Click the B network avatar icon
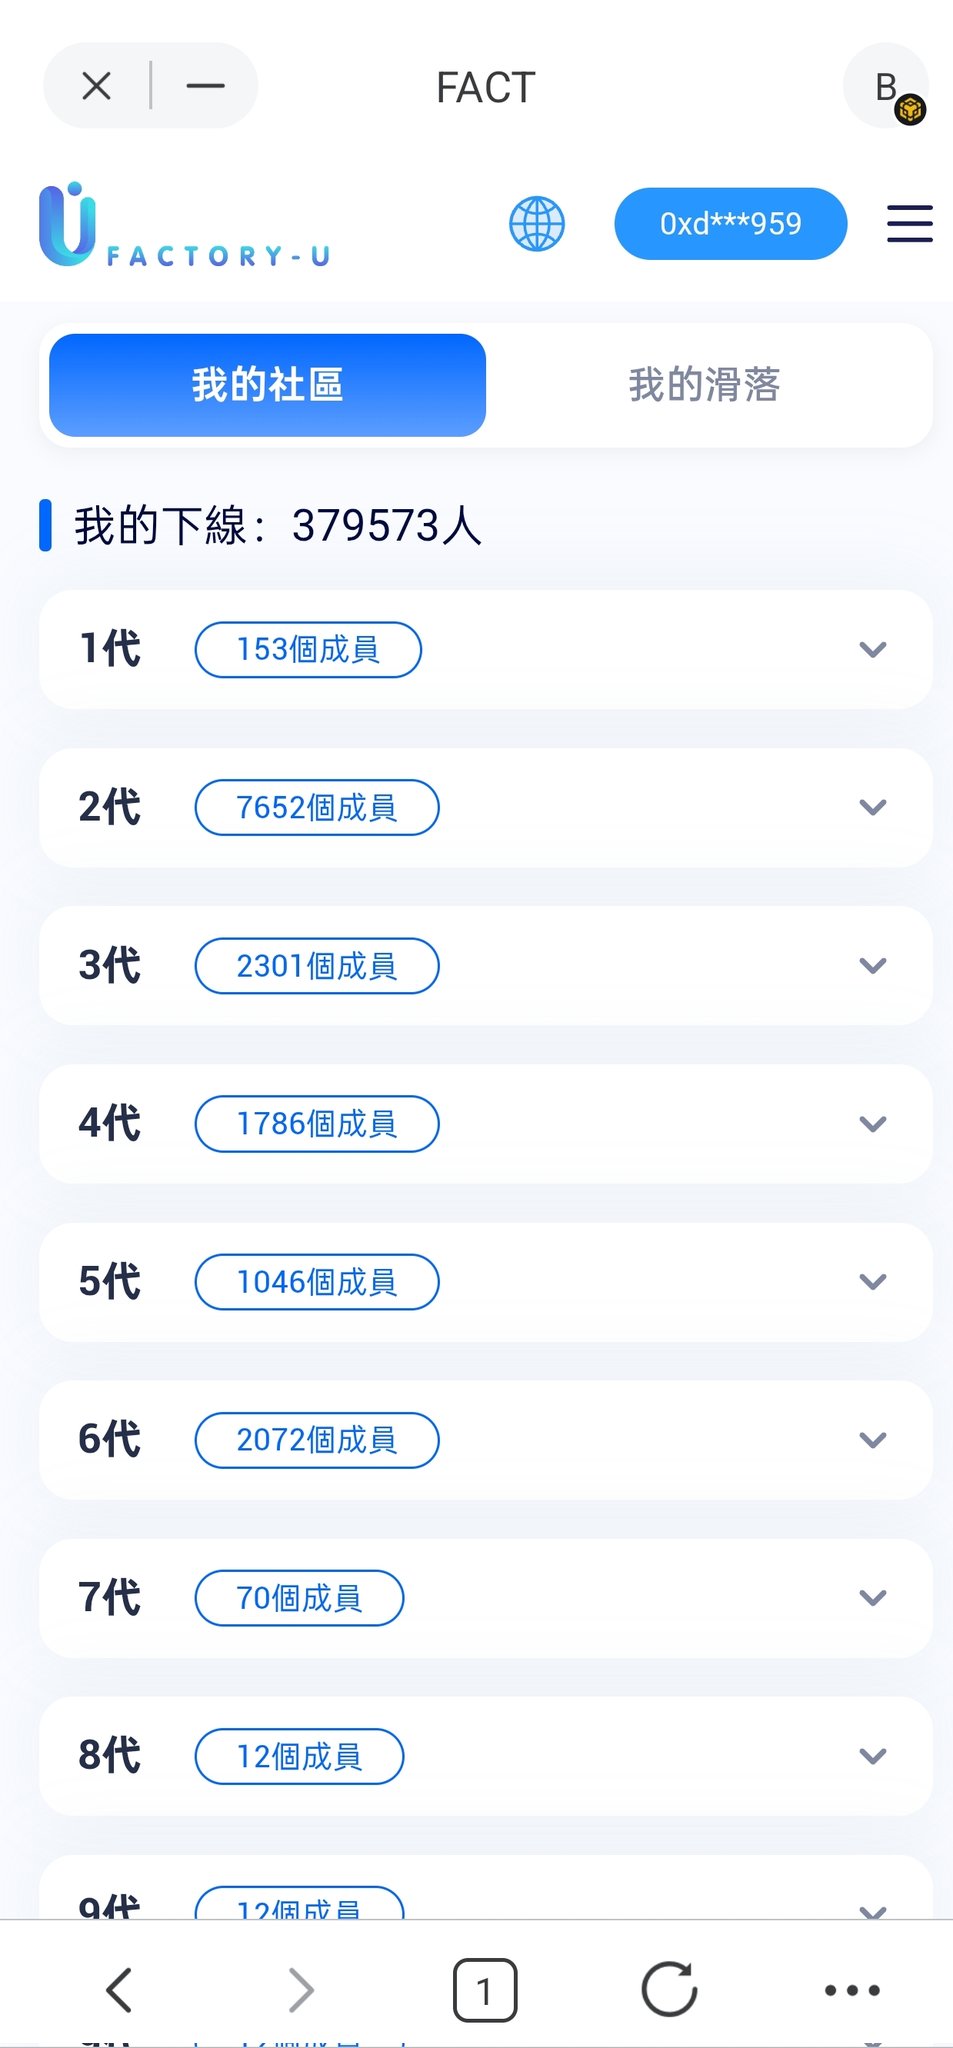 [887, 87]
